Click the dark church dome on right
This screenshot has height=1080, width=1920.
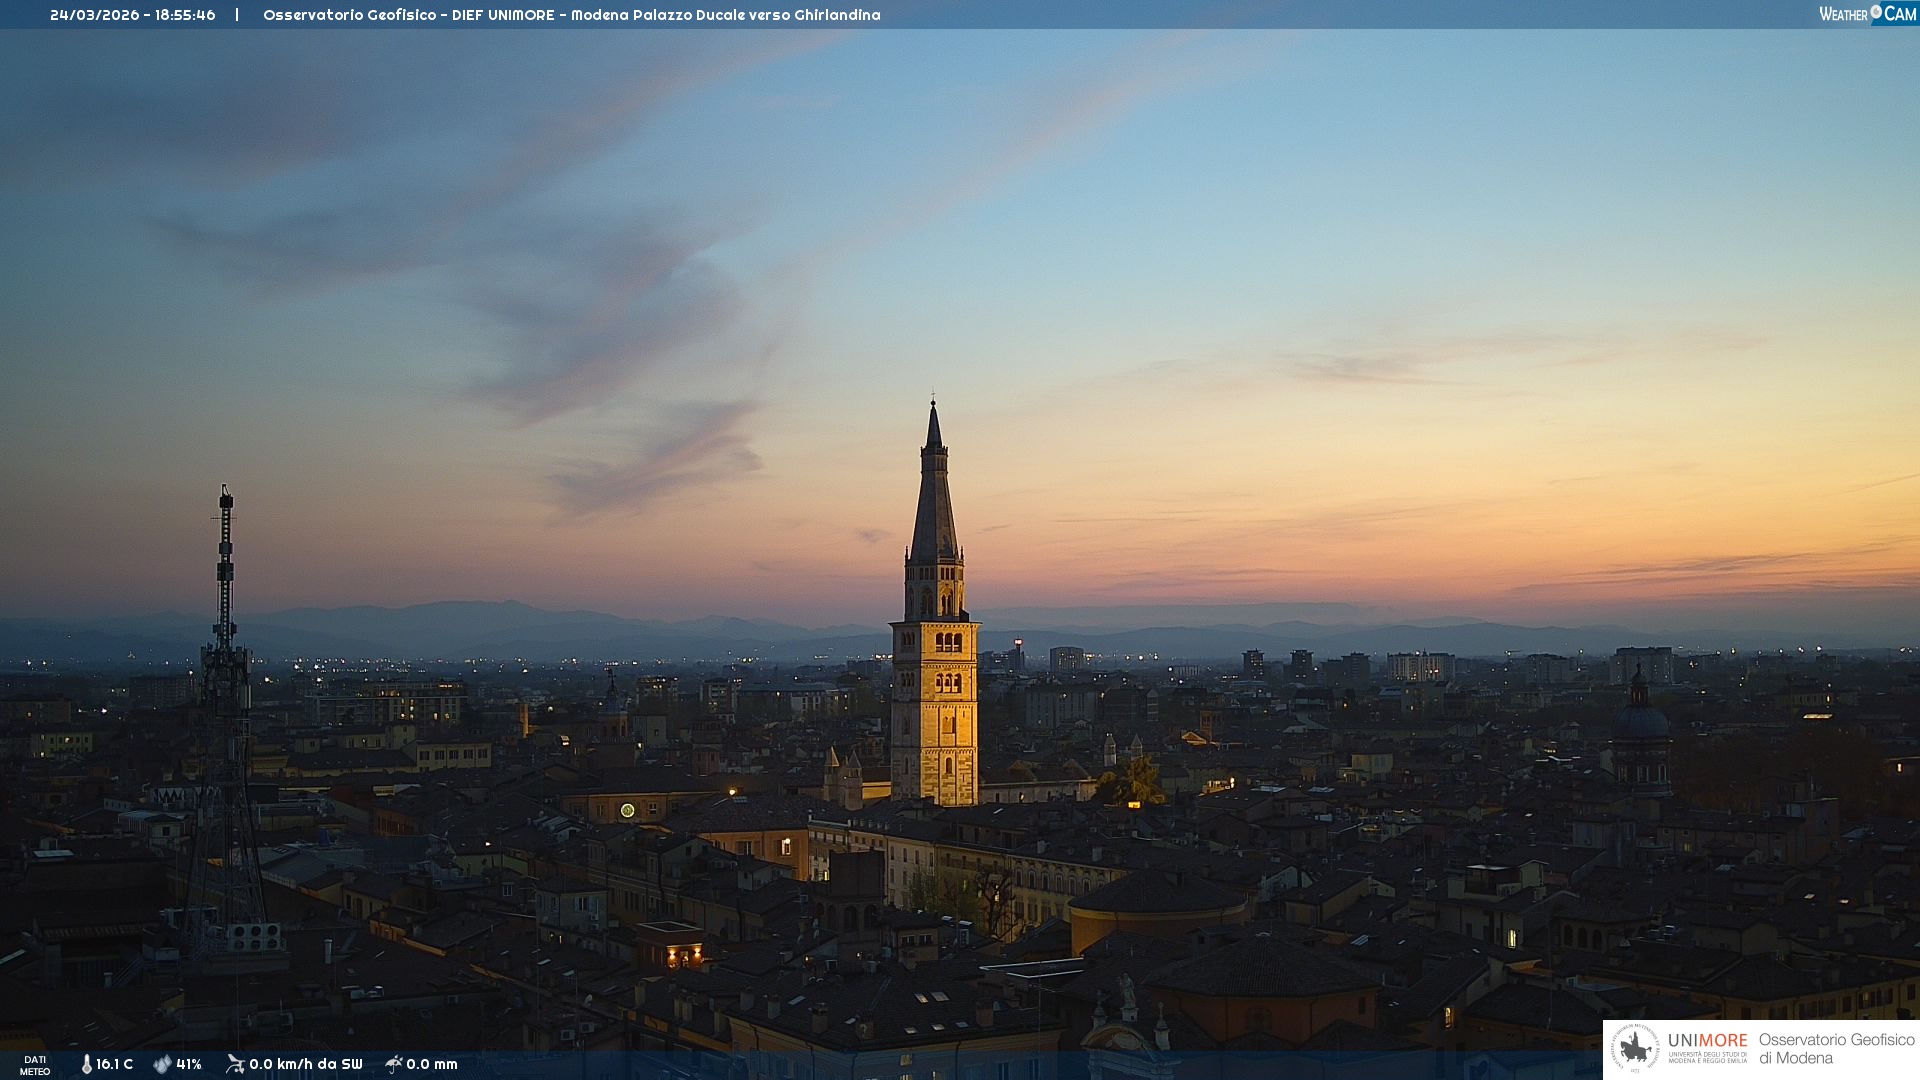[x=1640, y=722]
